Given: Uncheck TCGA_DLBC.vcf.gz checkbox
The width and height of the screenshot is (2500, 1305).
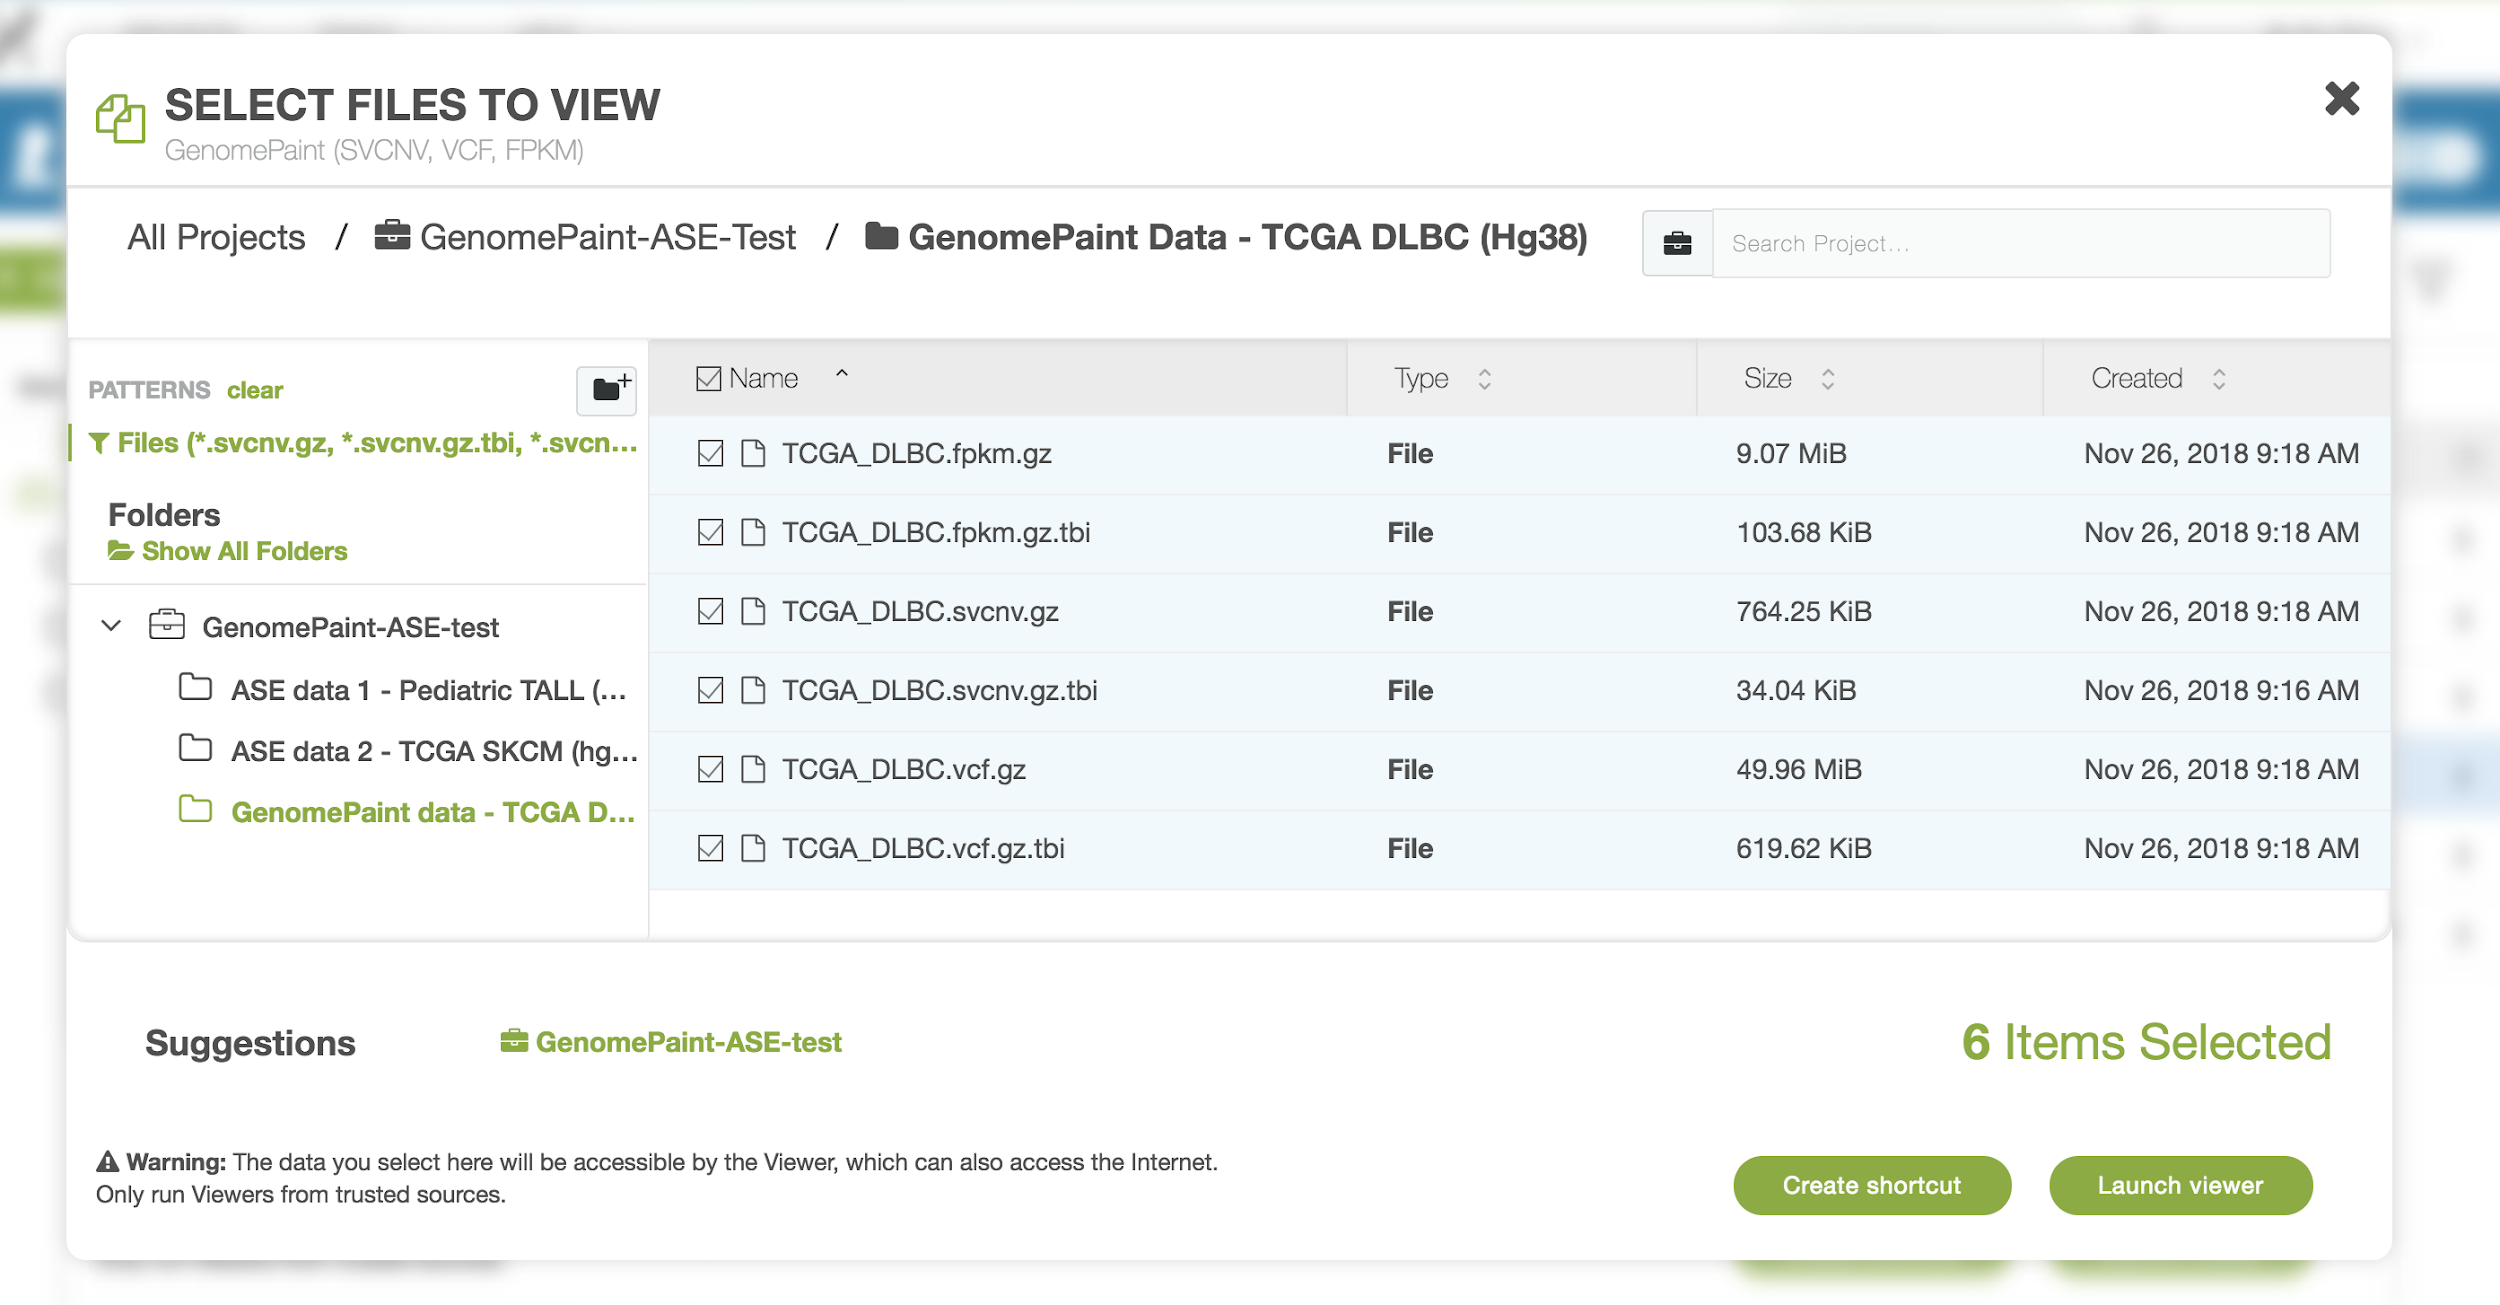Looking at the screenshot, I should coord(710,769).
